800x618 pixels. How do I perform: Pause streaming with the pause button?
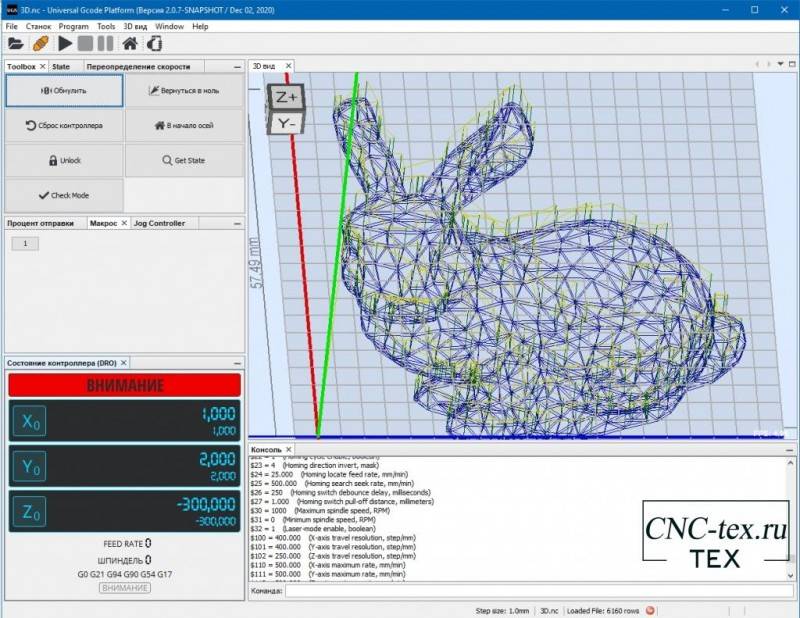tap(105, 44)
